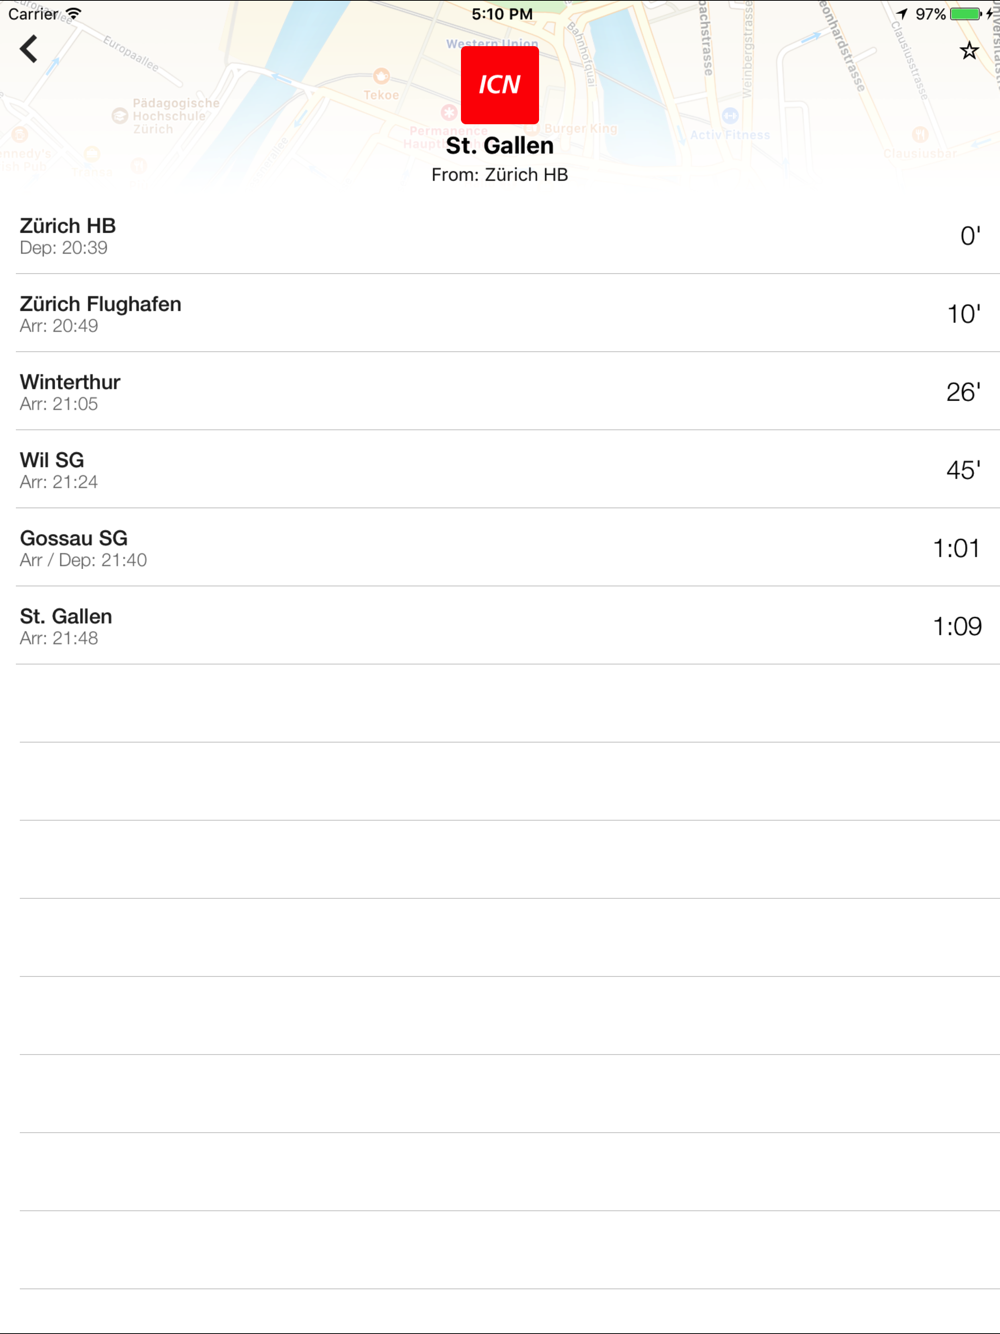This screenshot has height=1334, width=1000.
Task: Tap the location services arrow icon
Action: pyautogui.click(x=902, y=14)
